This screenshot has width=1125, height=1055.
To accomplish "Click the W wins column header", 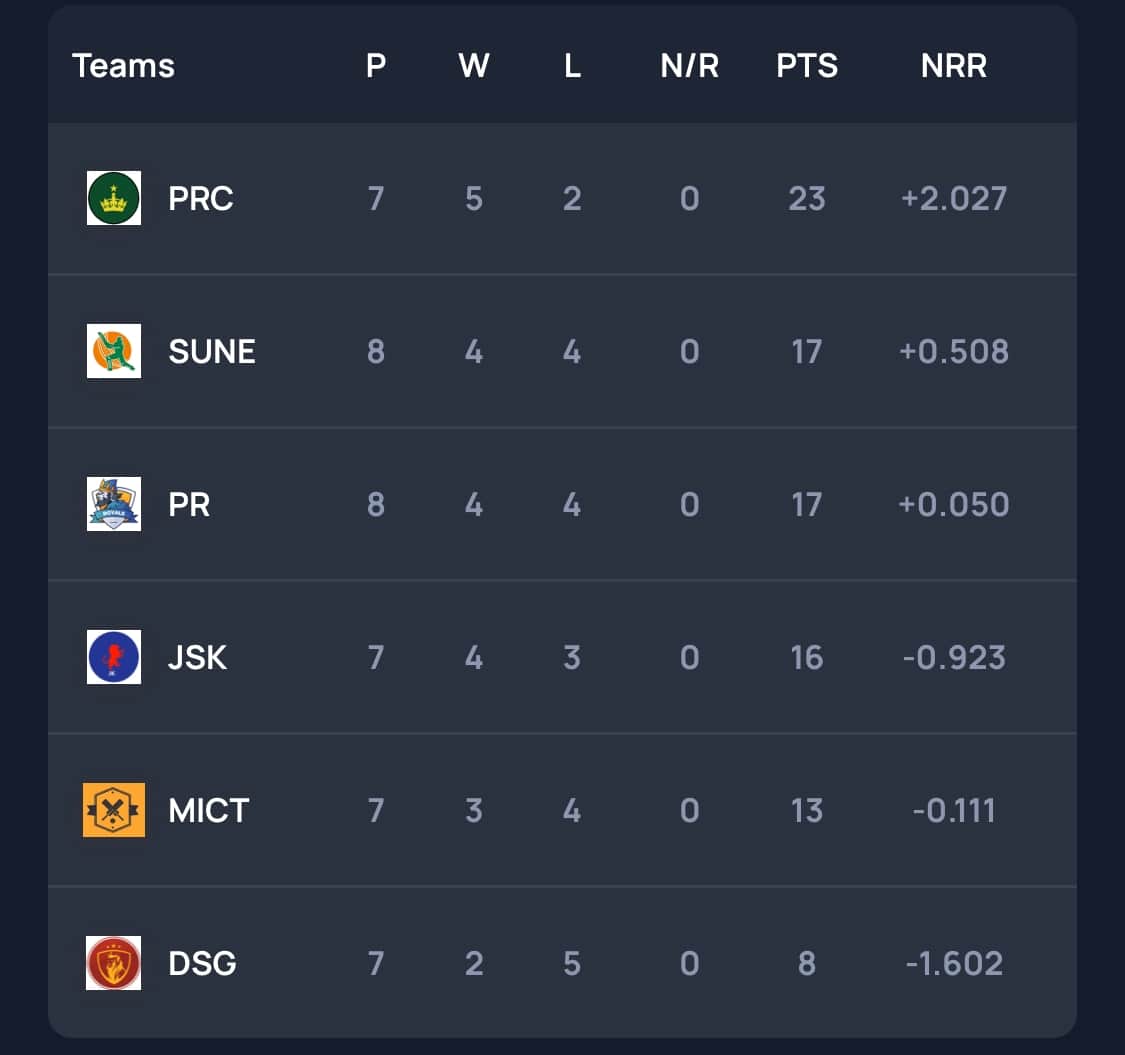I will pos(474,66).
